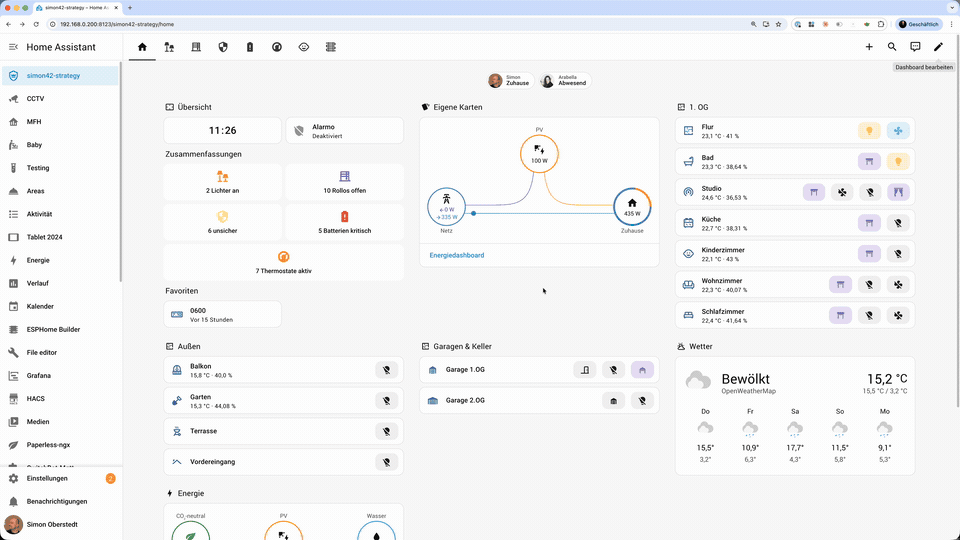
Task: Open a new browser tab
Action: coord(130,8)
